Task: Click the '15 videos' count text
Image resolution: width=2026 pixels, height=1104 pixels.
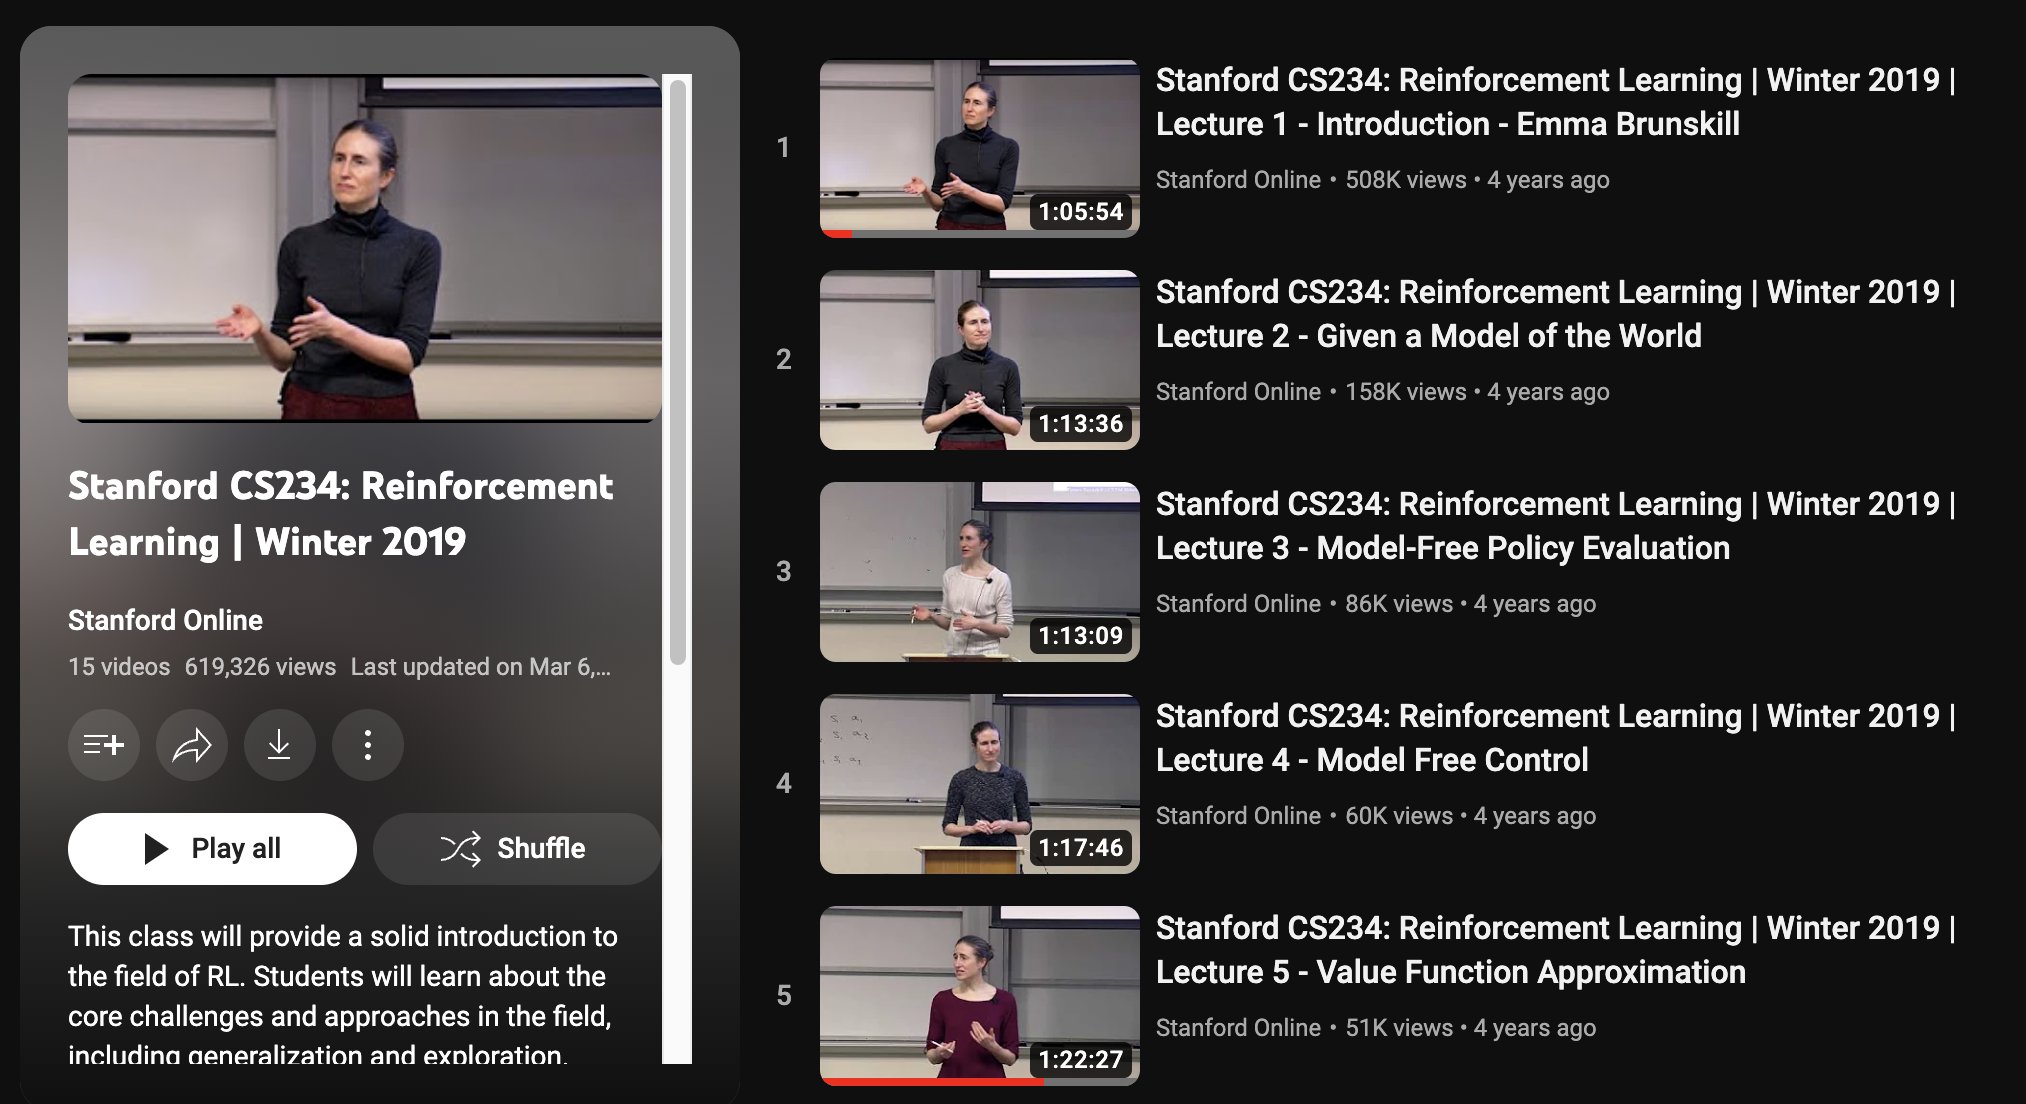Action: point(119,667)
